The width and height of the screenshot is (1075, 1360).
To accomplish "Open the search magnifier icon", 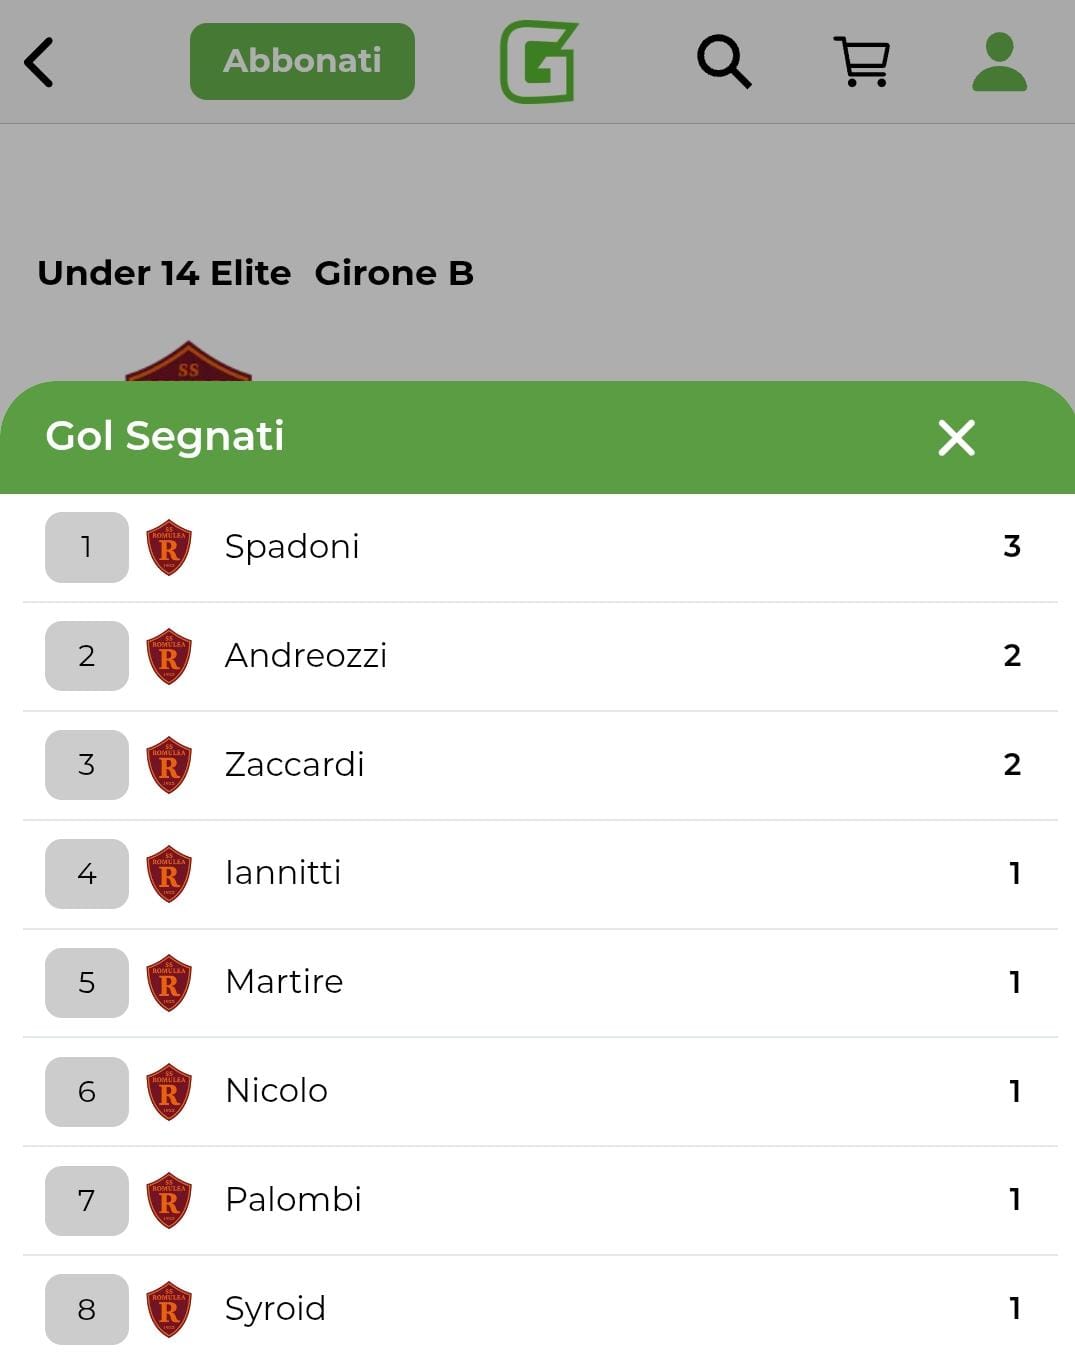I will [x=723, y=62].
